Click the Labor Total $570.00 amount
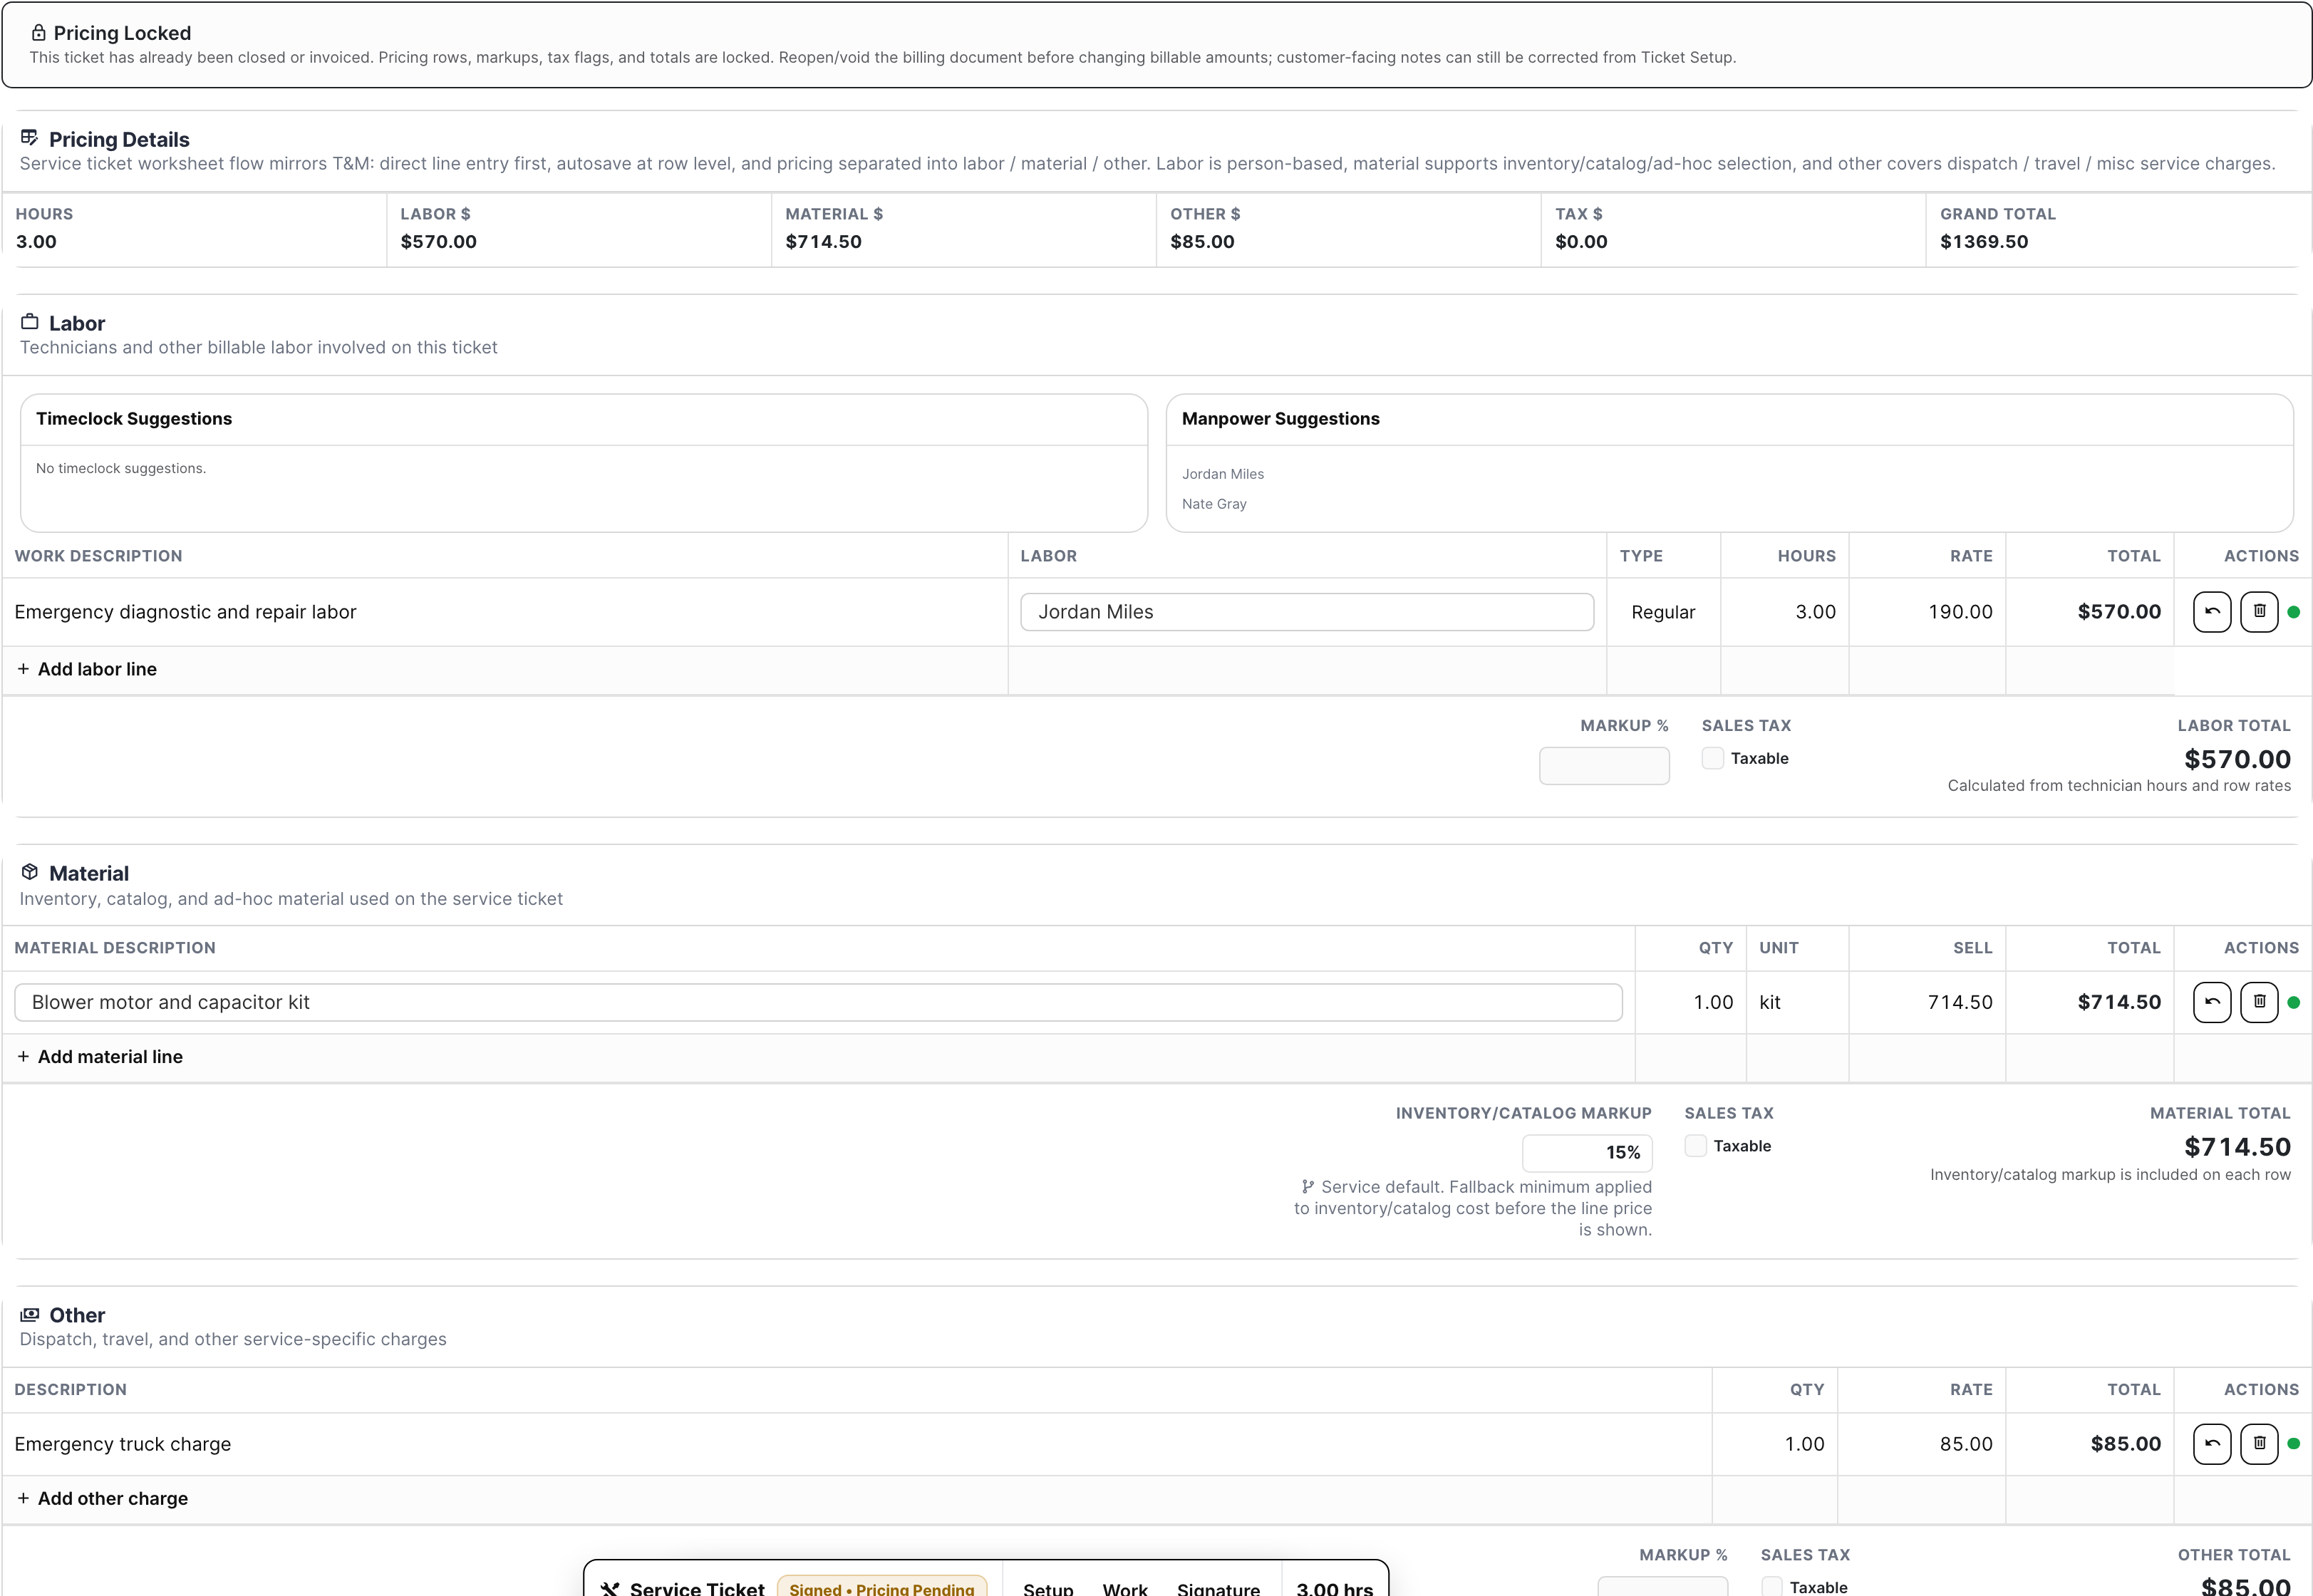2313x1596 pixels. click(2237, 759)
